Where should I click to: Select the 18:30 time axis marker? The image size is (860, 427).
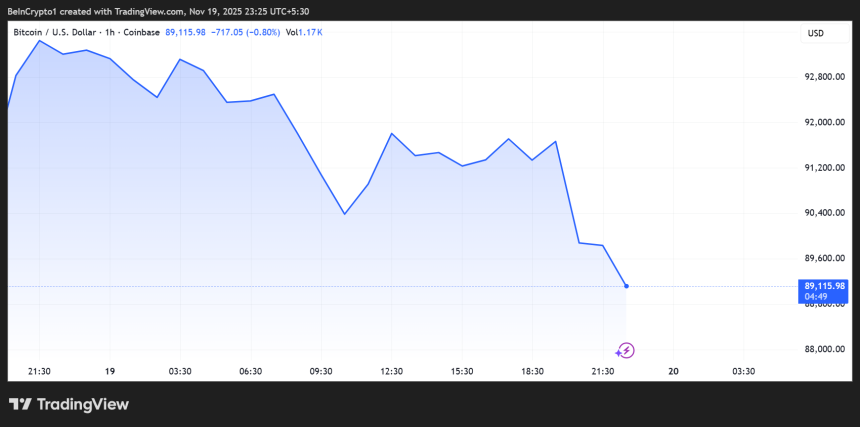pyautogui.click(x=532, y=371)
